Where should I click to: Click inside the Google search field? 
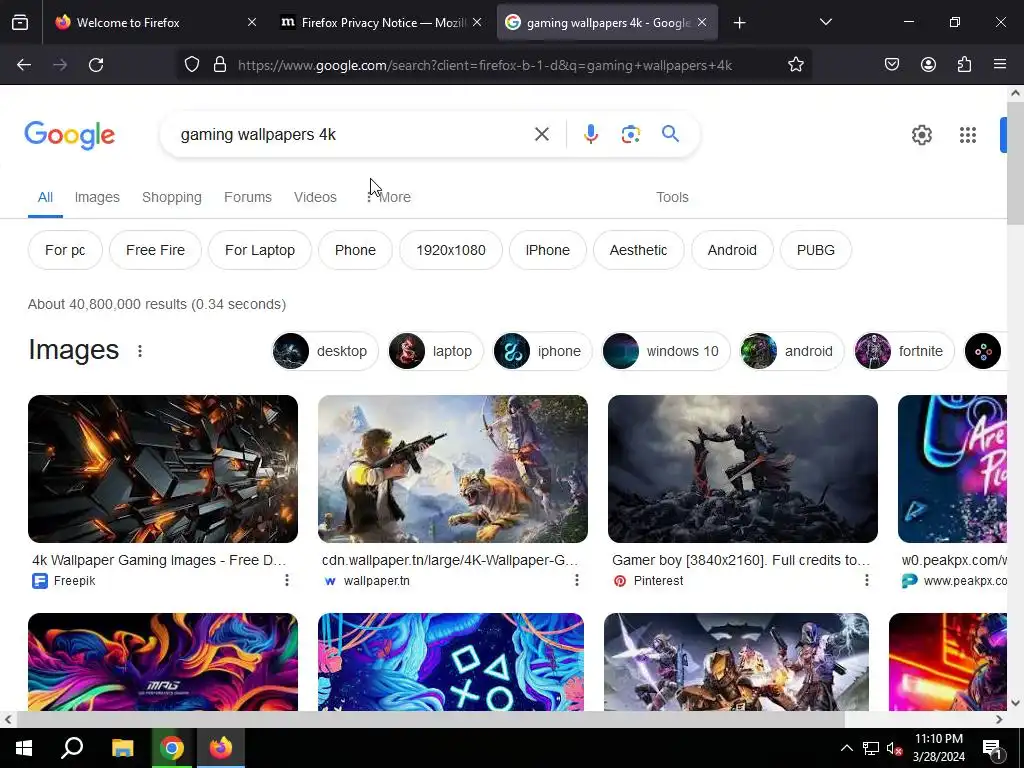[353, 135]
